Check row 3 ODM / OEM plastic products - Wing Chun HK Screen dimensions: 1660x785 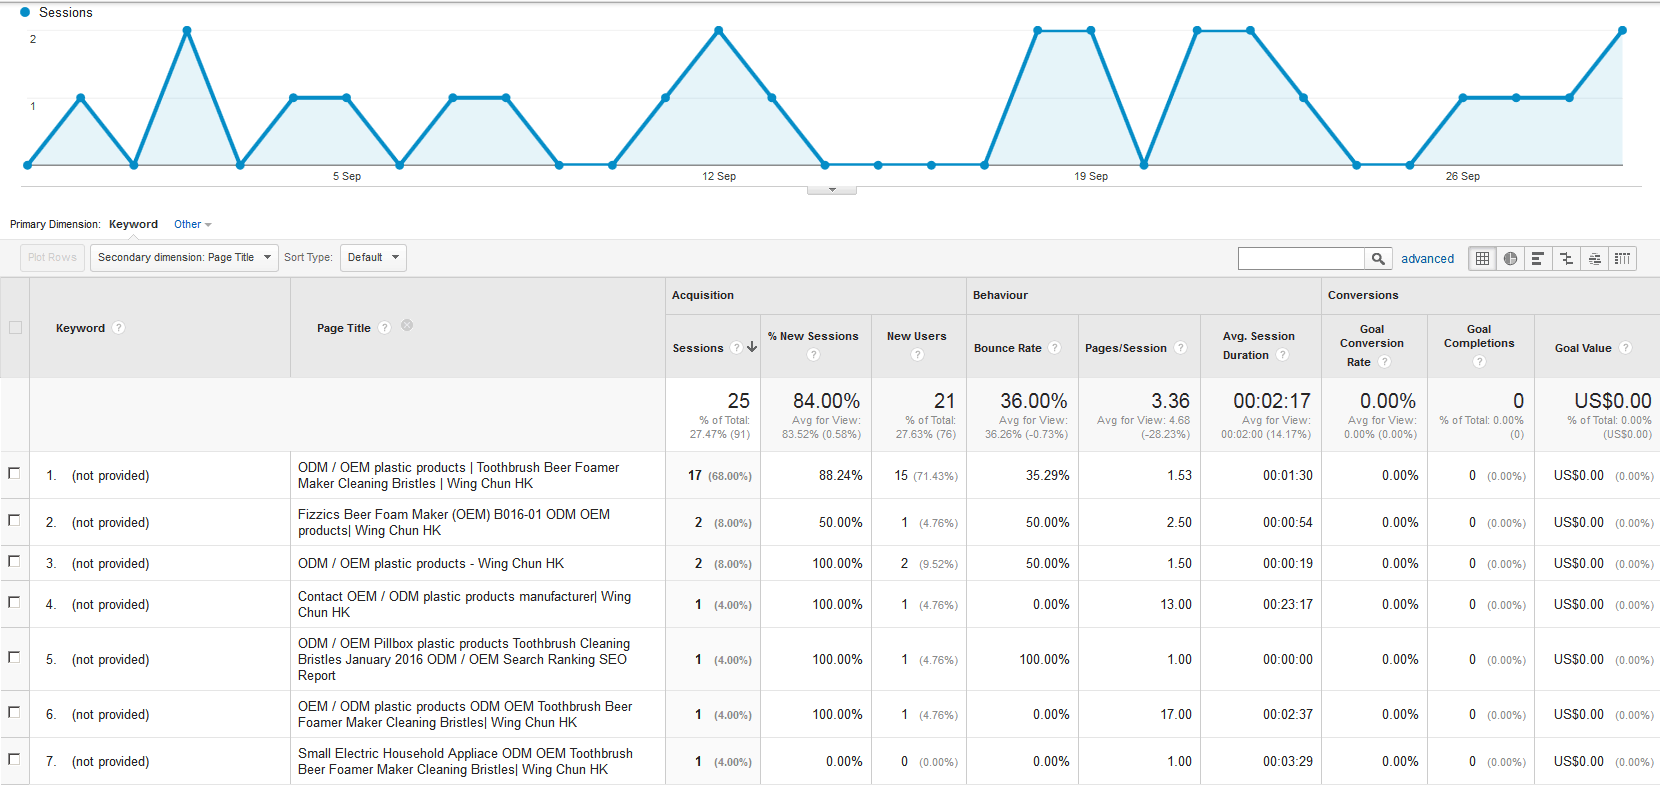[14, 561]
